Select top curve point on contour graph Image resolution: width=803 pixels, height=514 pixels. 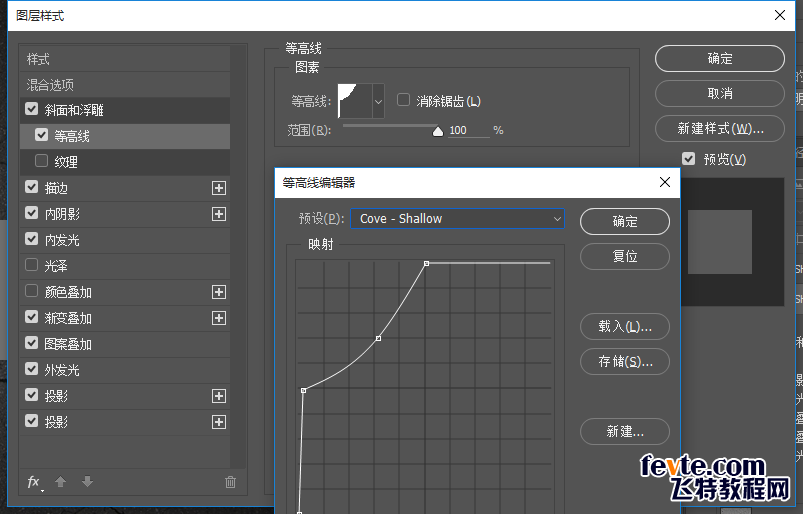(x=426, y=264)
